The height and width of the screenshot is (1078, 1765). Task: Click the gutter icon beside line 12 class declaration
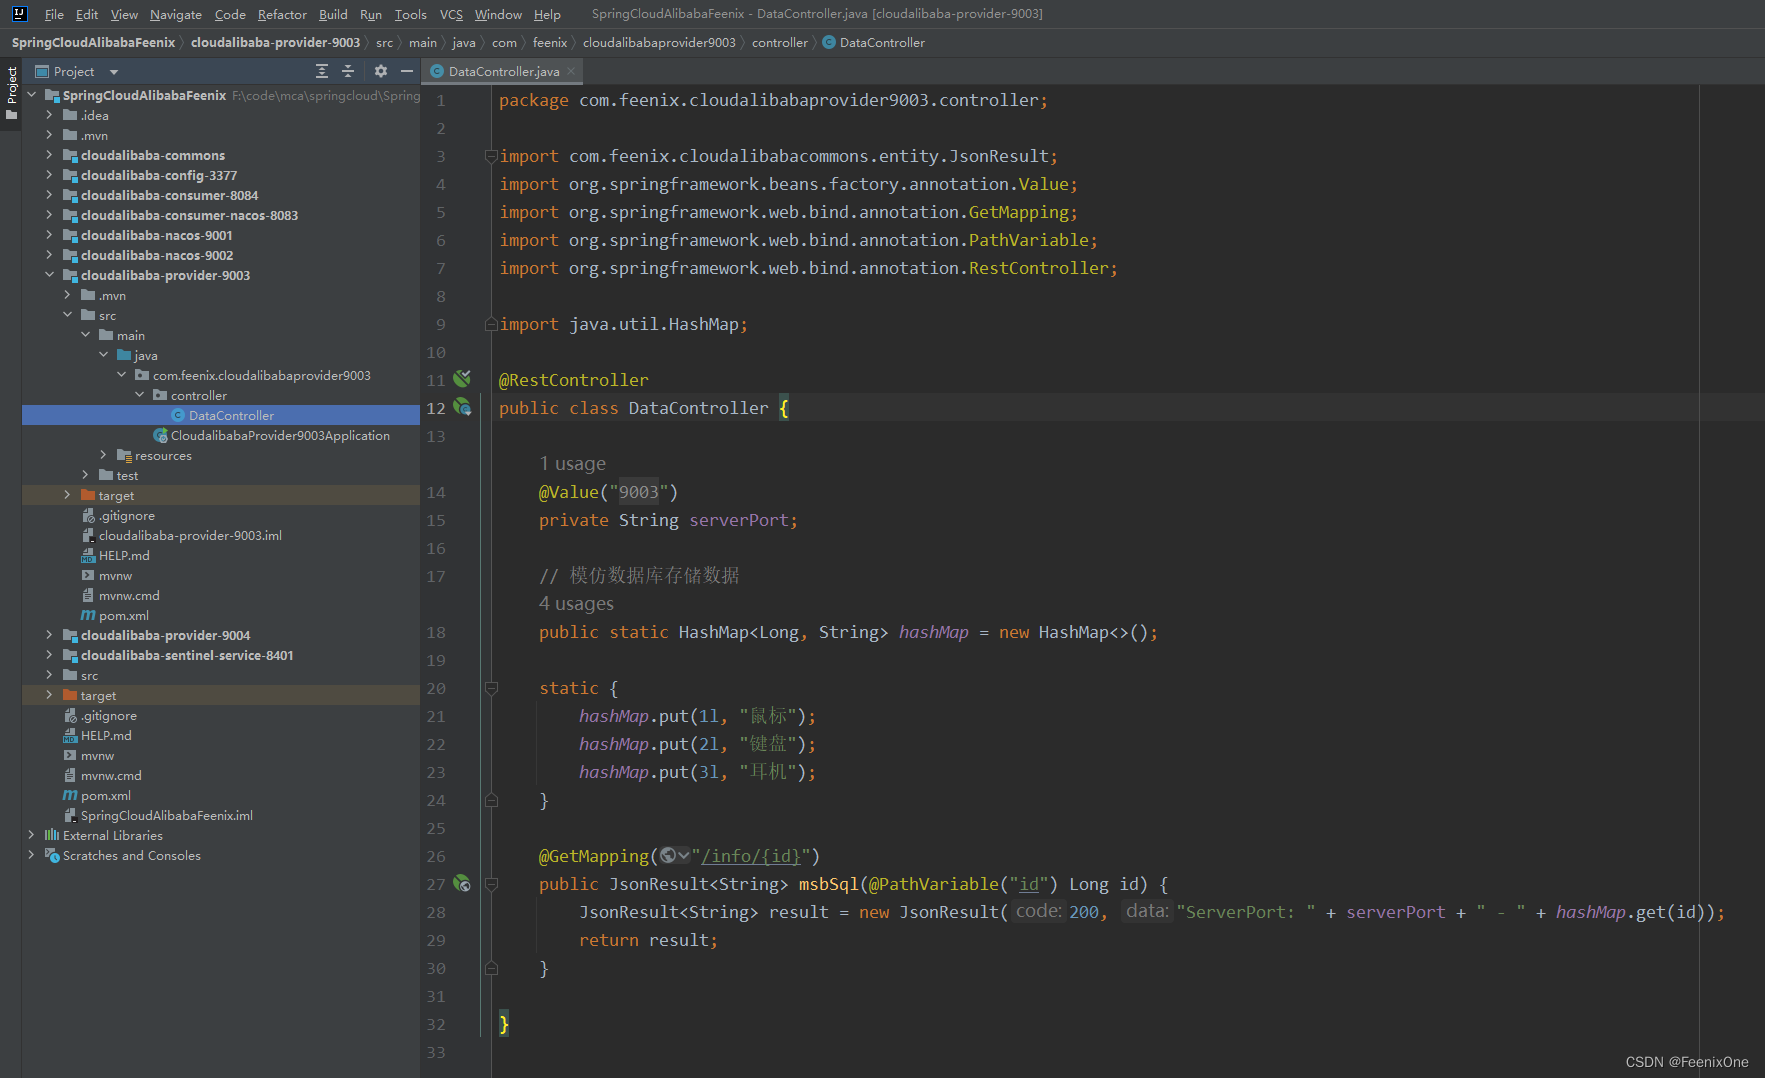[462, 407]
